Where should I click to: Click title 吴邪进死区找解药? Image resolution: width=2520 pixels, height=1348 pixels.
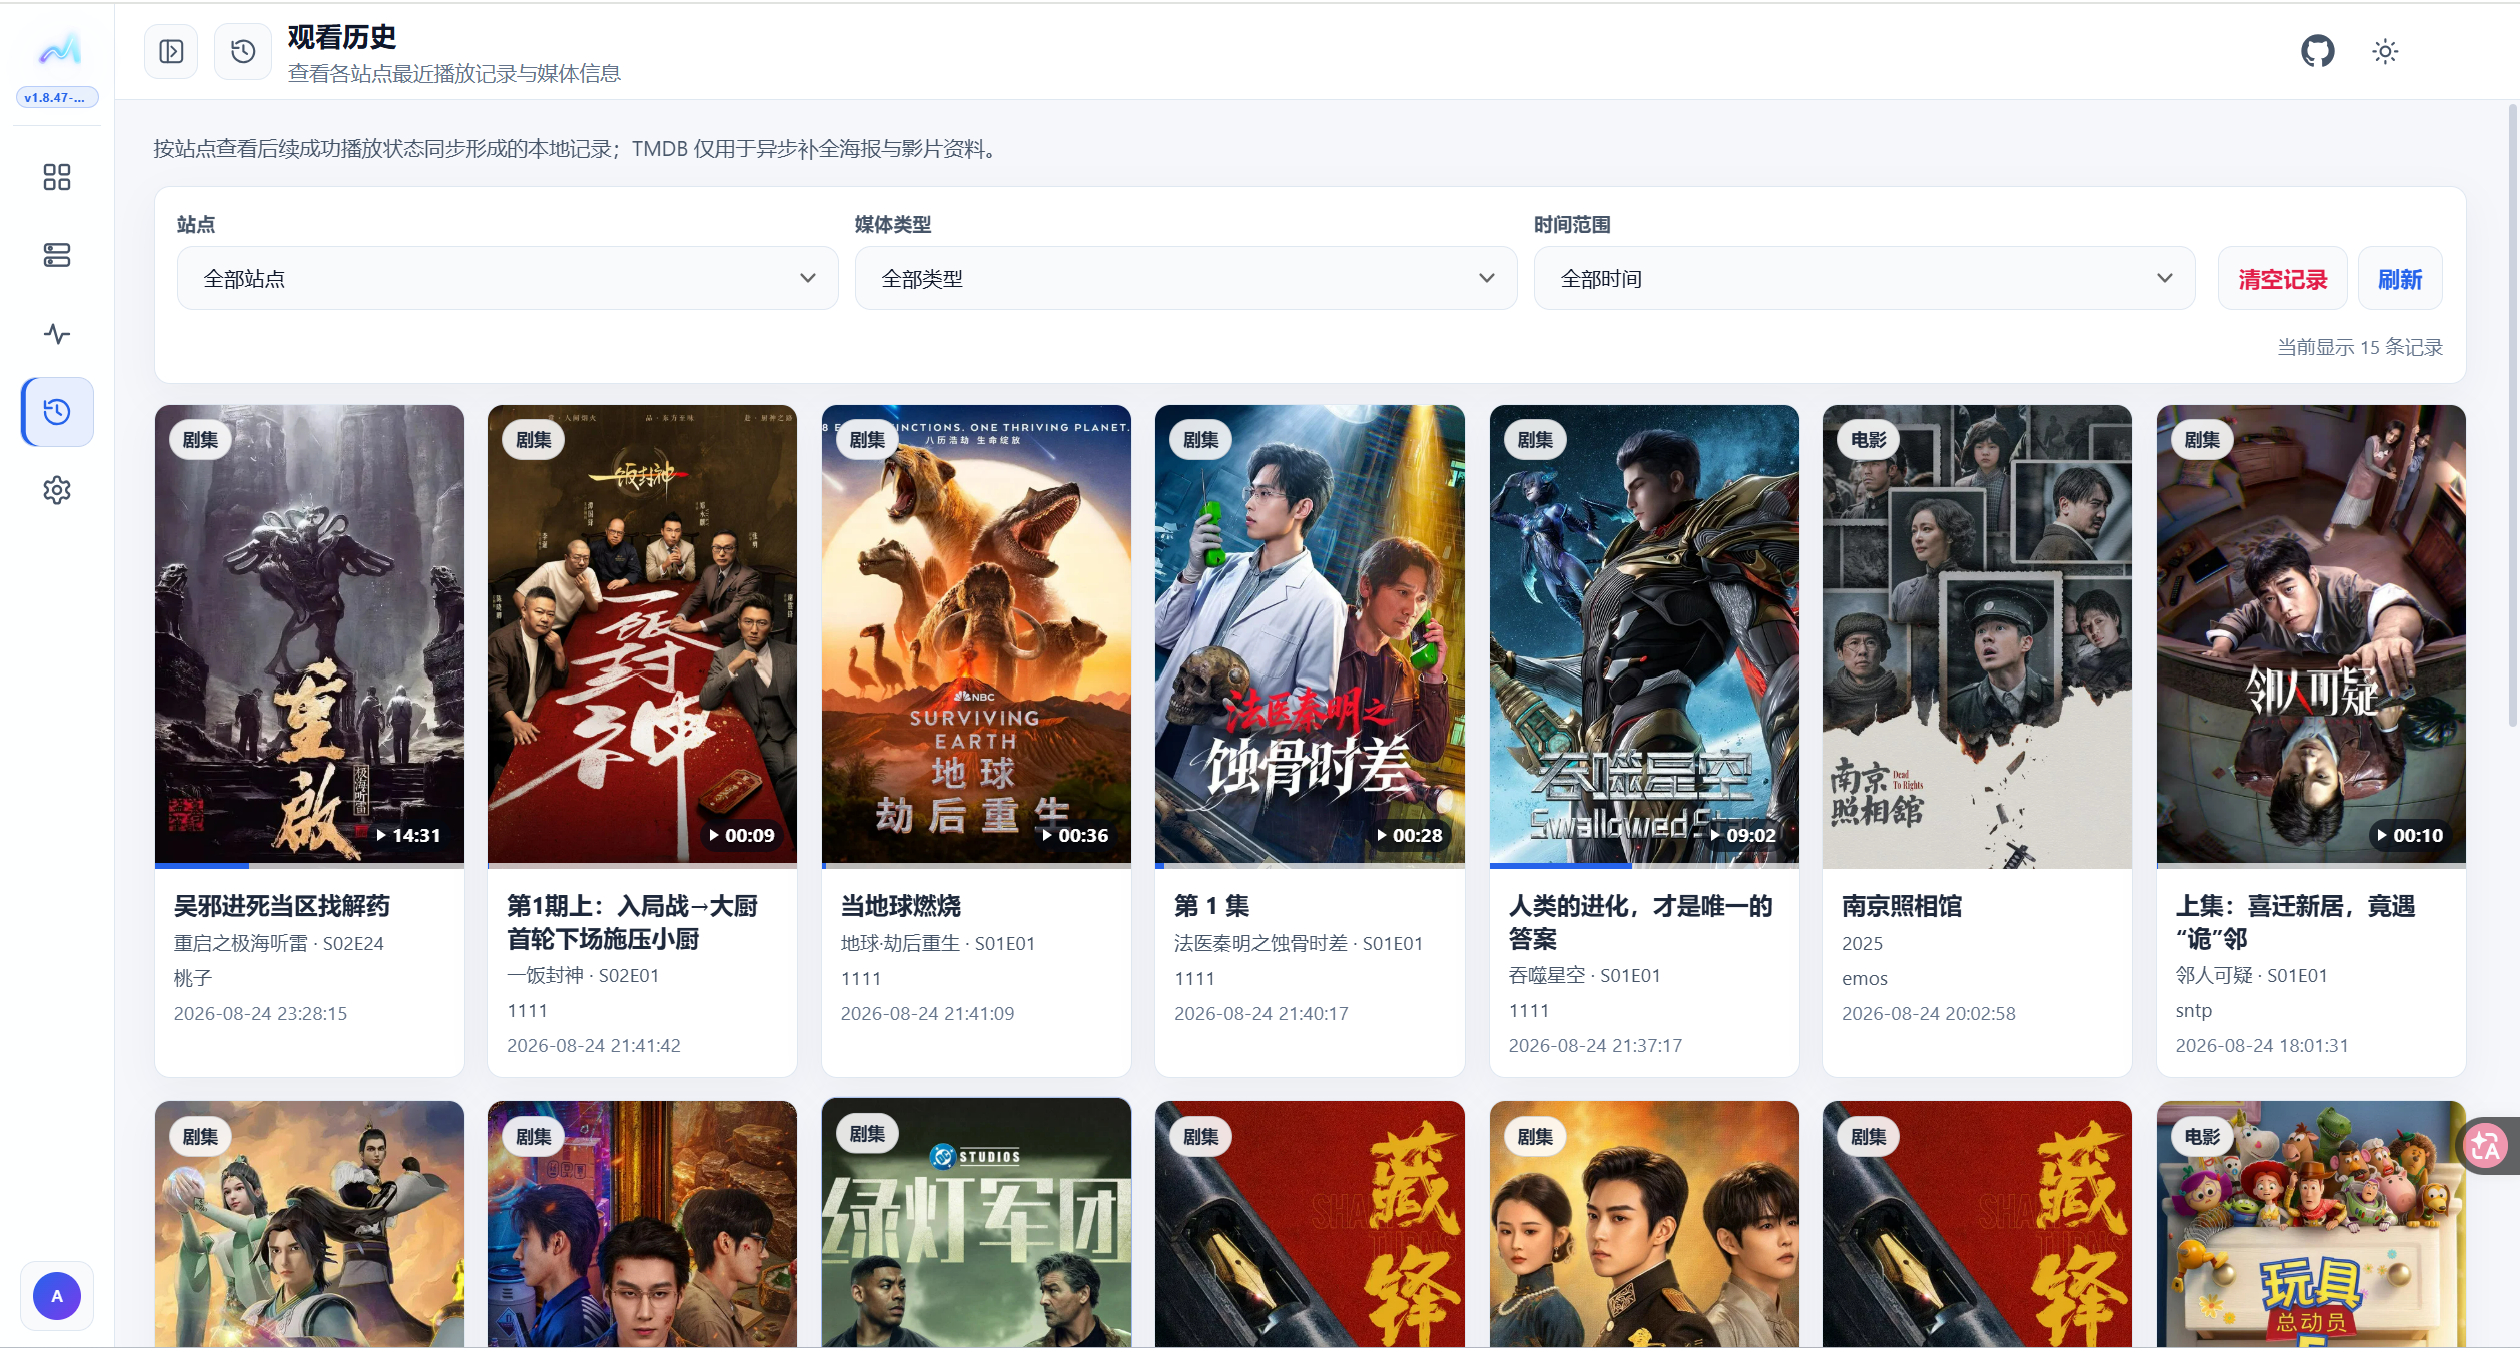pos(282,906)
